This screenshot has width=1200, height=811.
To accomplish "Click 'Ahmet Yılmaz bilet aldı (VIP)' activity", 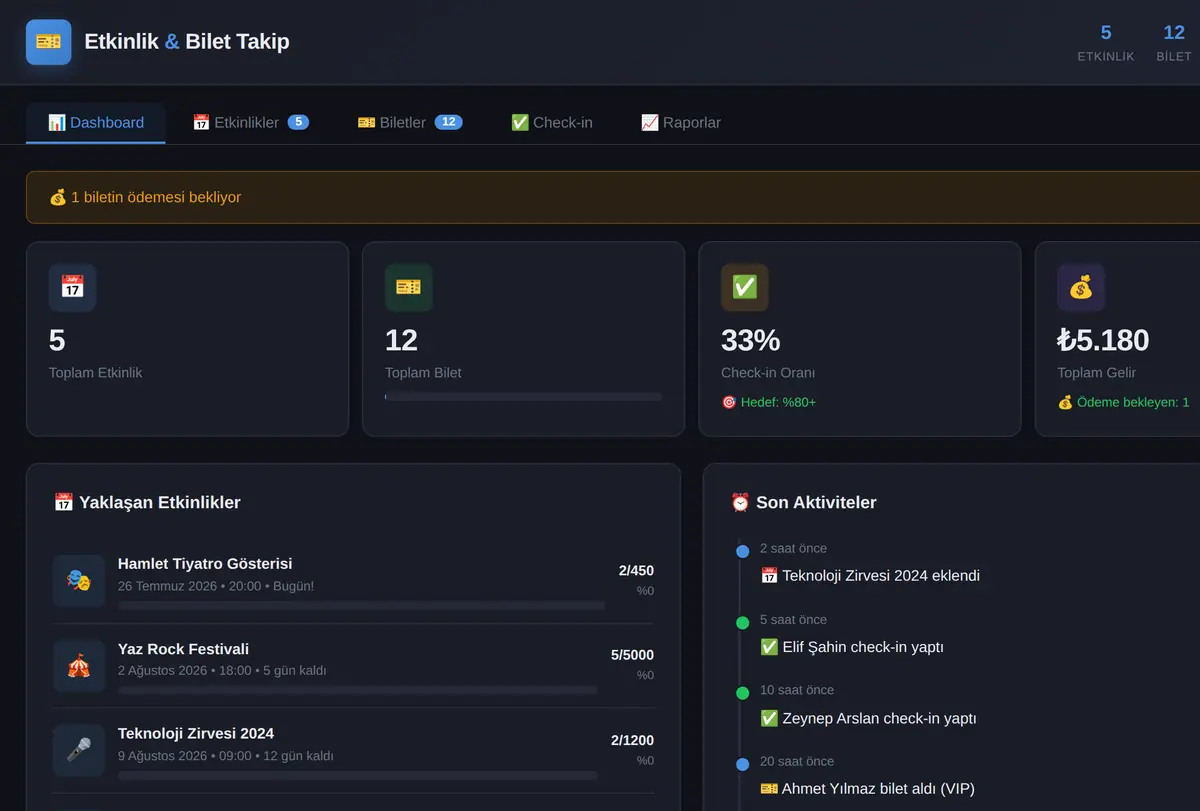I will click(x=867, y=789).
